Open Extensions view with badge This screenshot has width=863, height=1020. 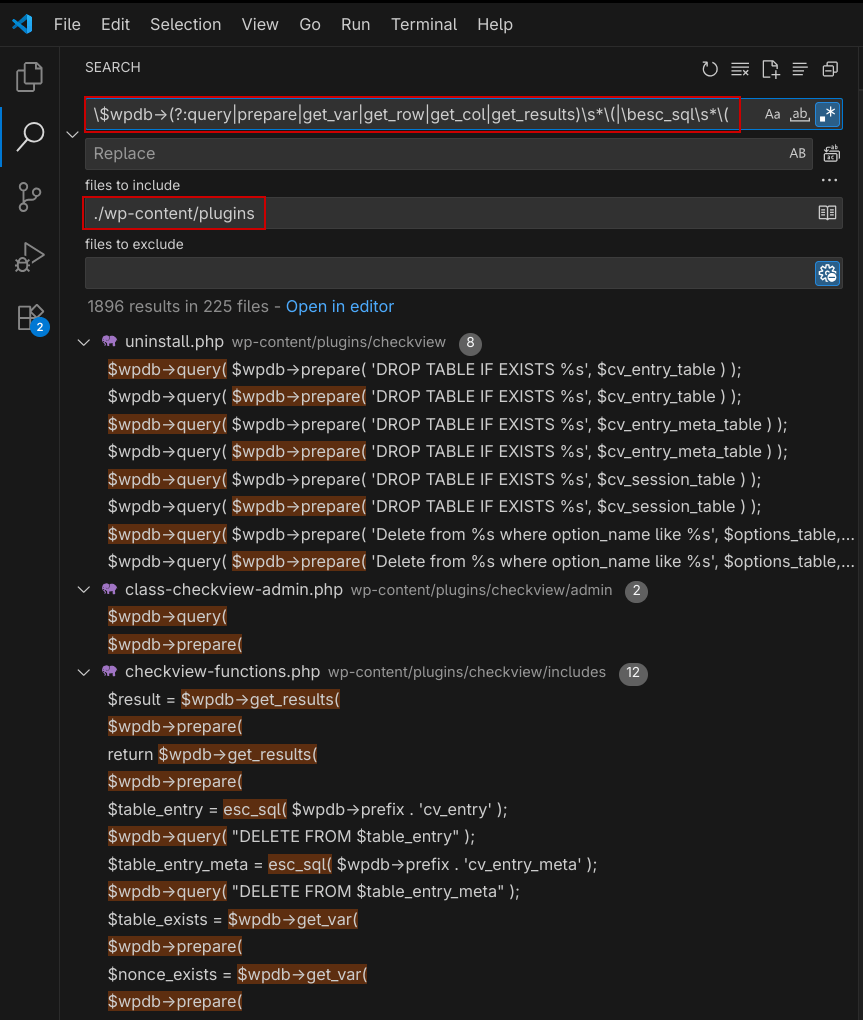[x=30, y=317]
